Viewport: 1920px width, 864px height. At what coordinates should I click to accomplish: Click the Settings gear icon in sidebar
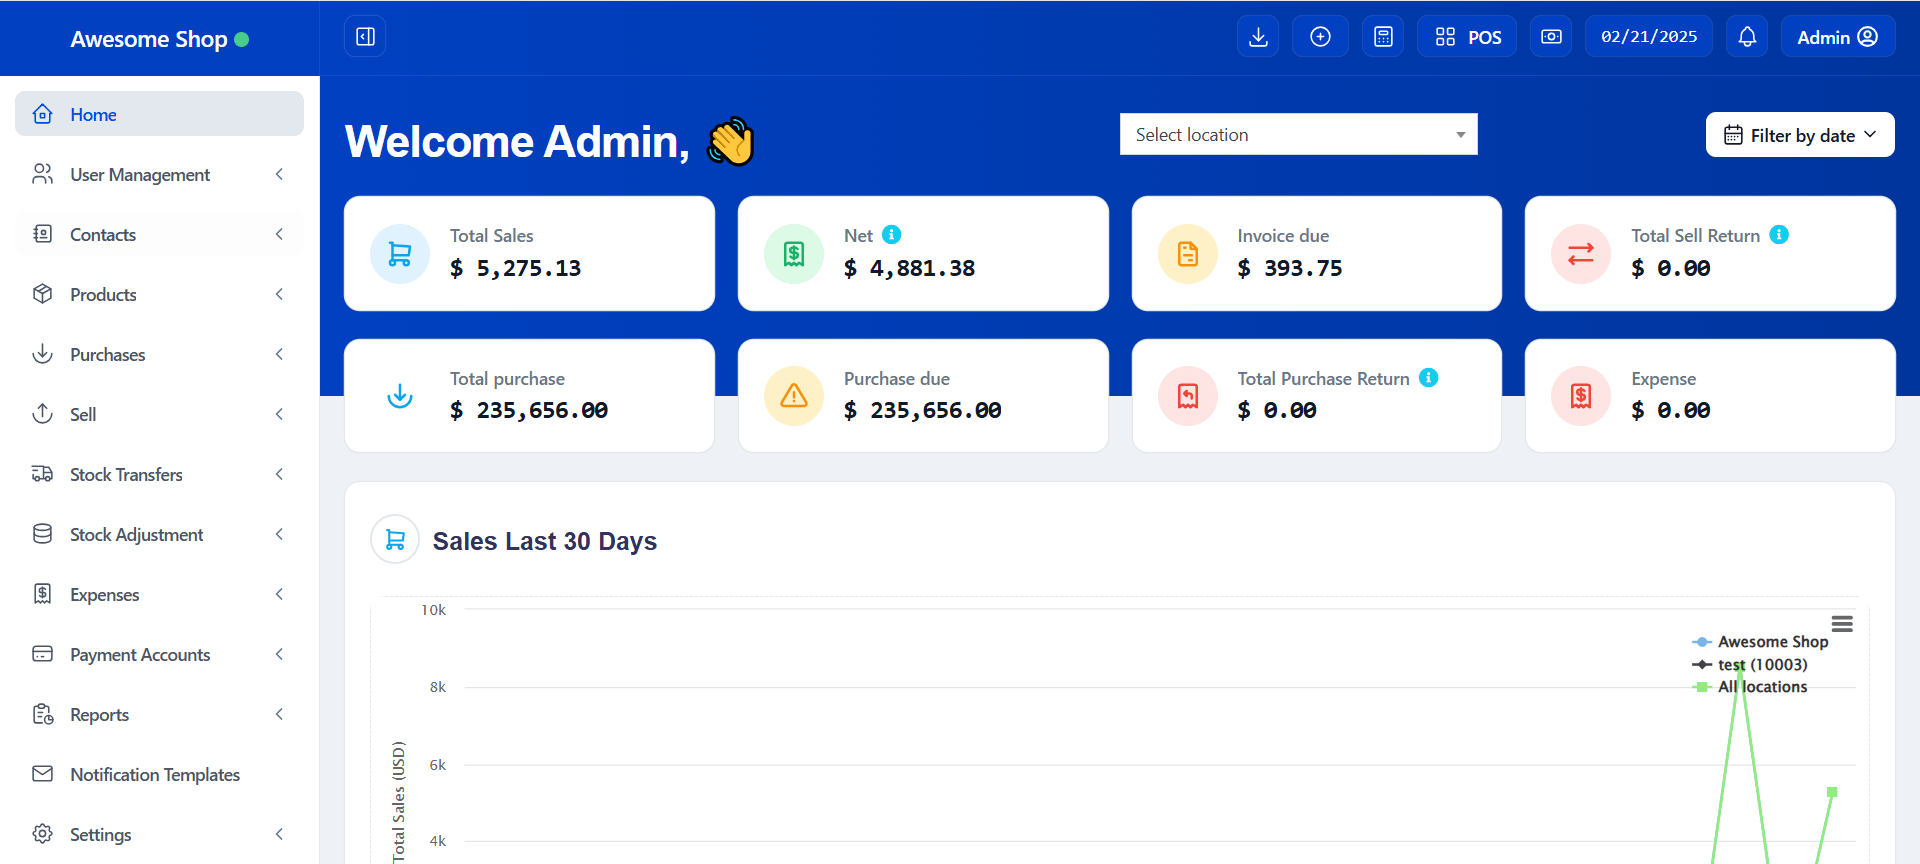(x=42, y=834)
